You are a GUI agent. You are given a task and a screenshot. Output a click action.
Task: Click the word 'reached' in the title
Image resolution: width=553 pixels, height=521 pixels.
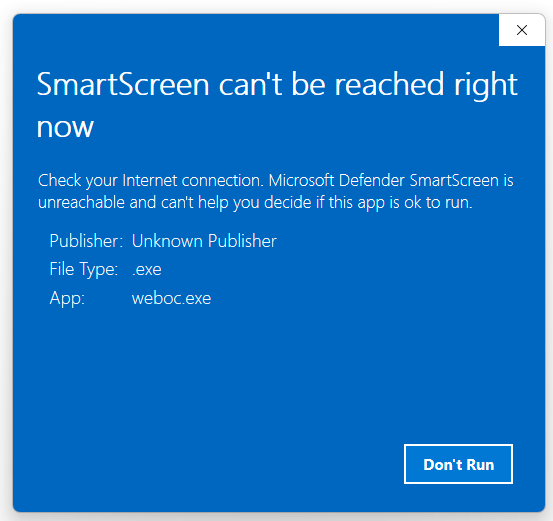pos(389,84)
